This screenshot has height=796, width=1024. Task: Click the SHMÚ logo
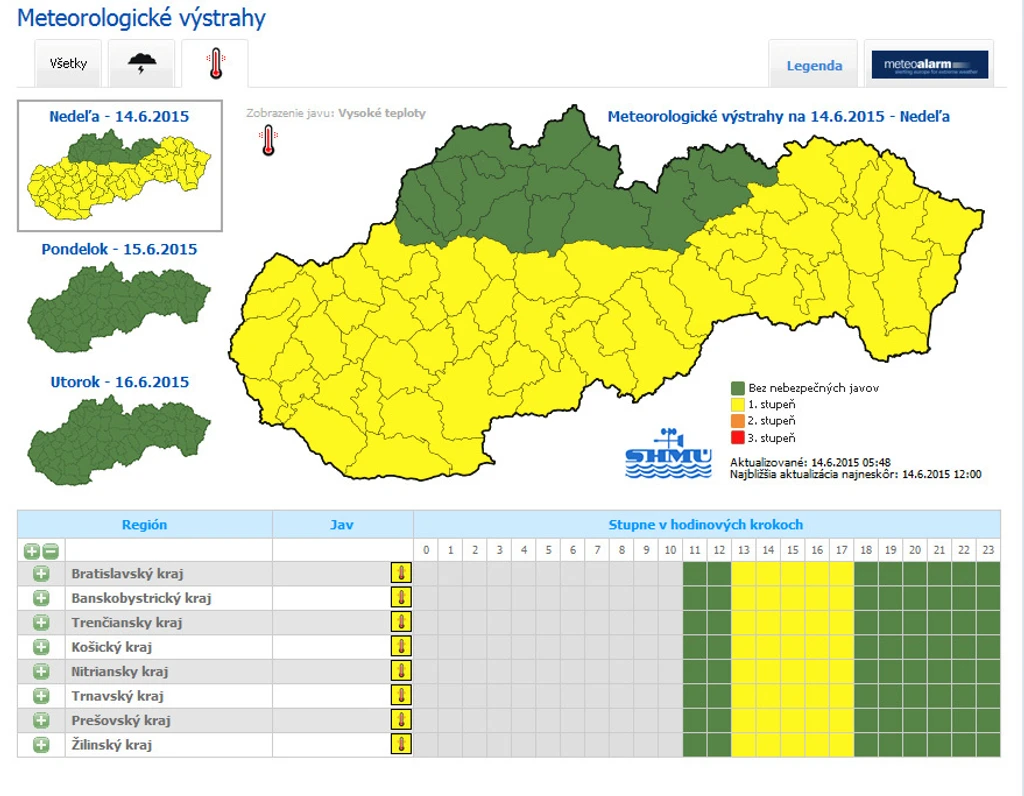[x=668, y=454]
